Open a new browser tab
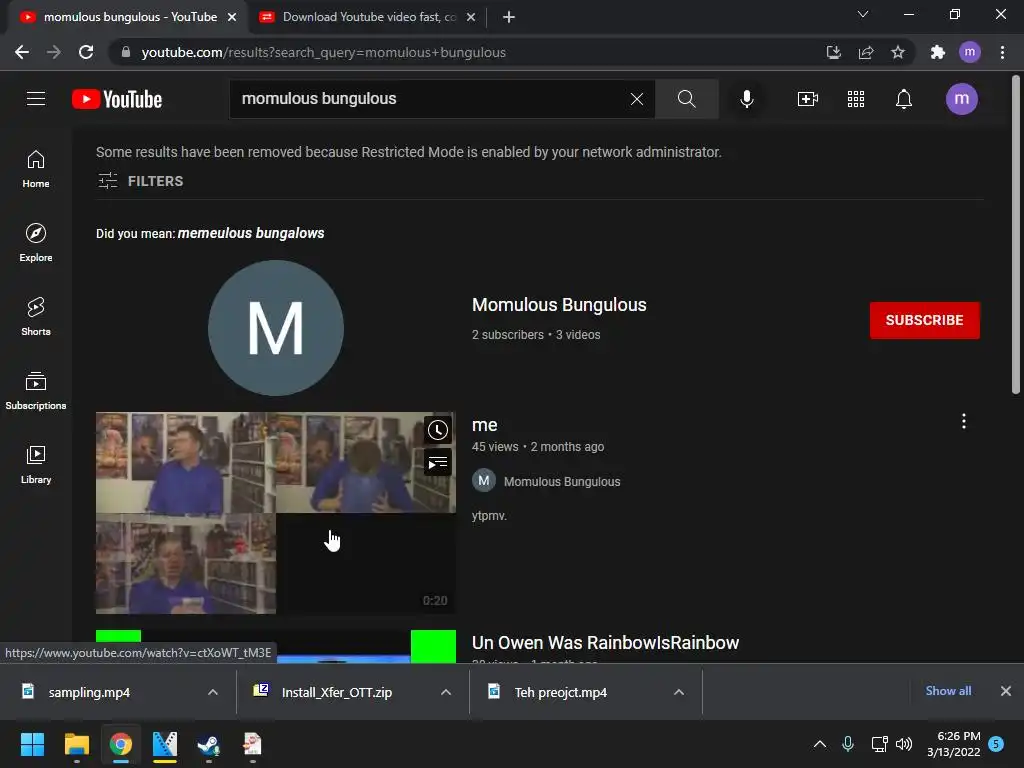 point(509,17)
